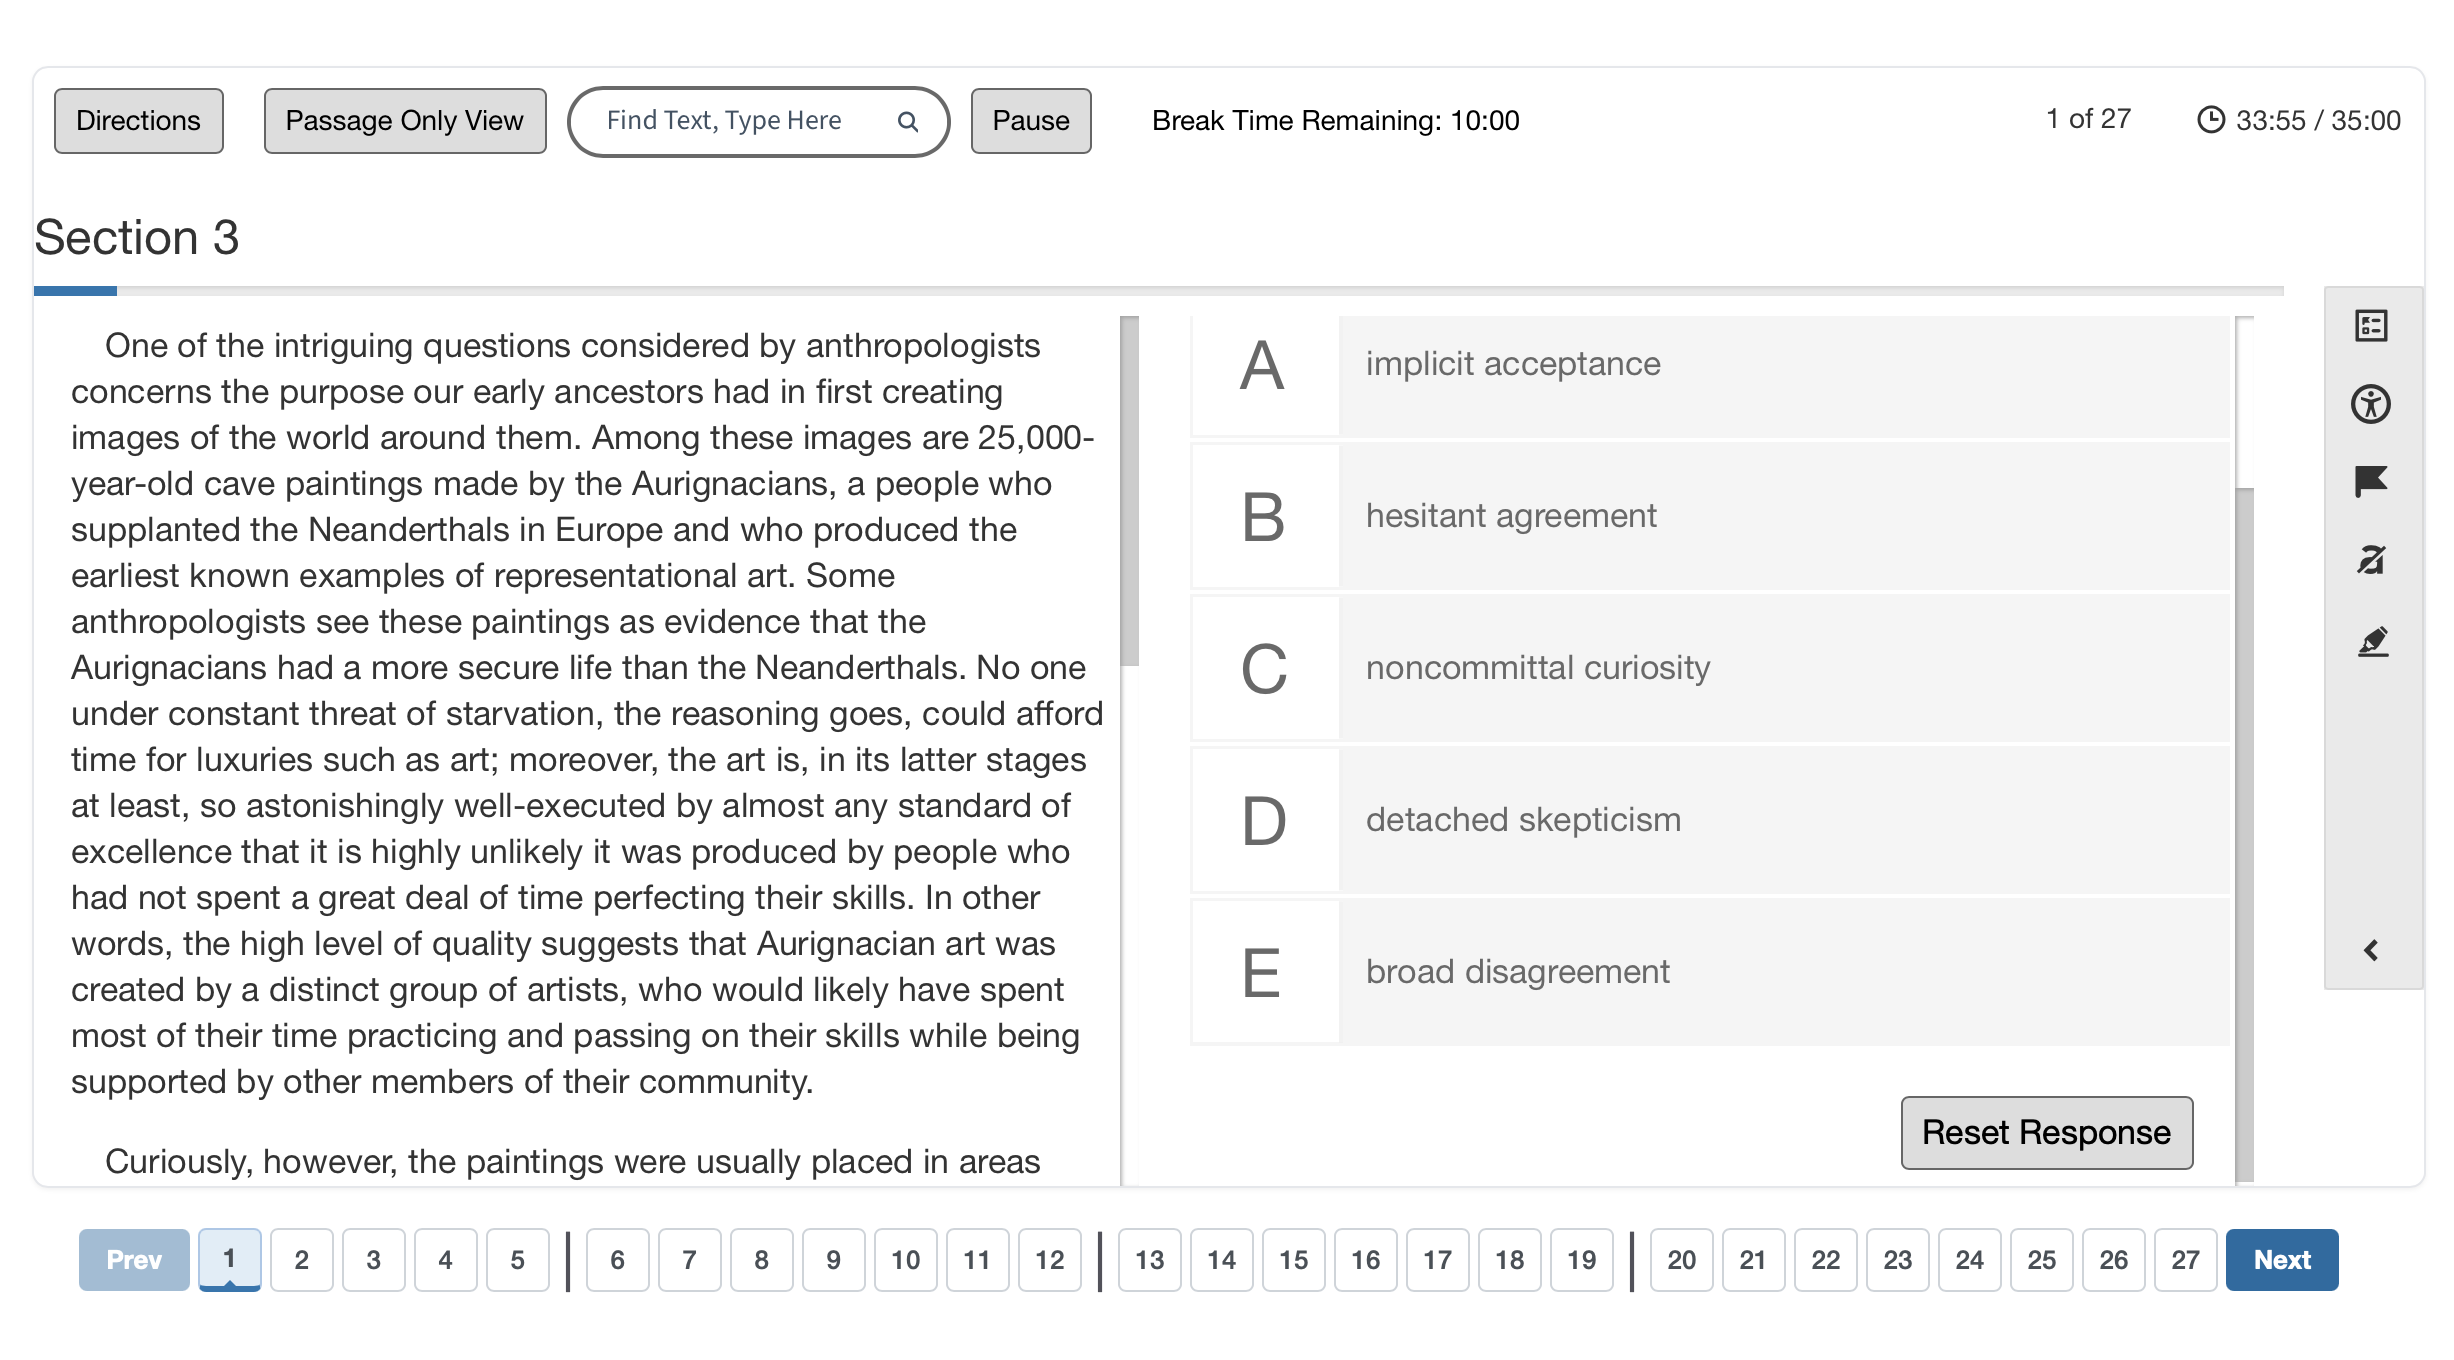The width and height of the screenshot is (2454, 1360).
Task: Collapse the side tool panel chevron
Action: coord(2371,950)
